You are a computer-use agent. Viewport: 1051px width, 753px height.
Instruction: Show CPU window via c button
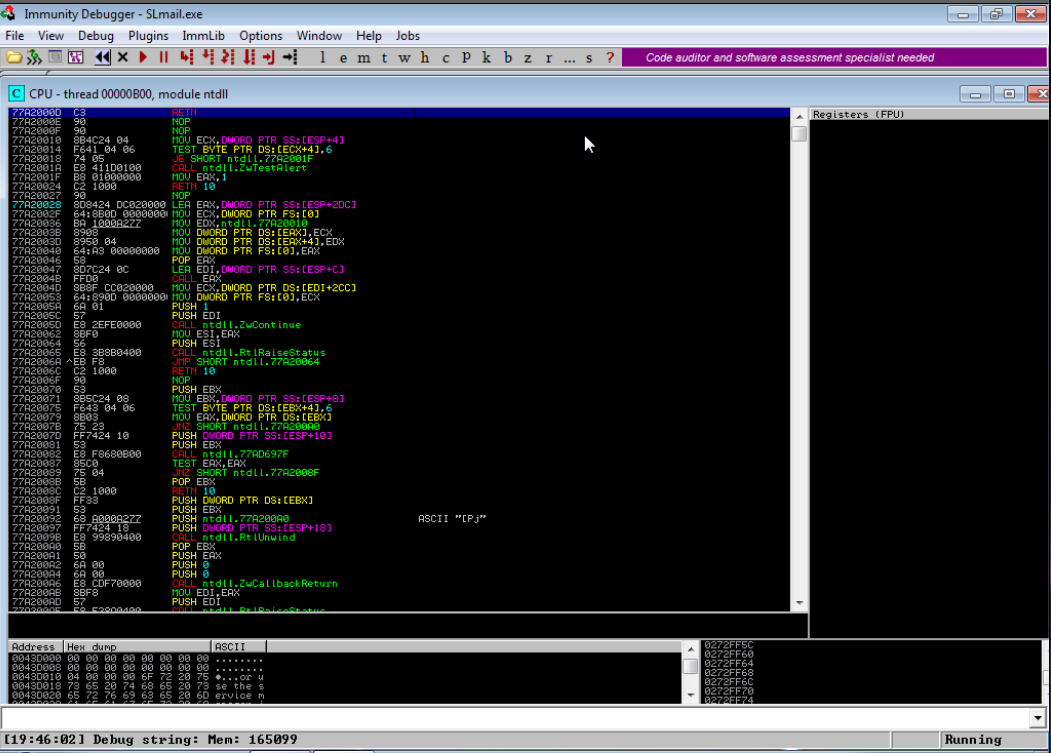446,58
